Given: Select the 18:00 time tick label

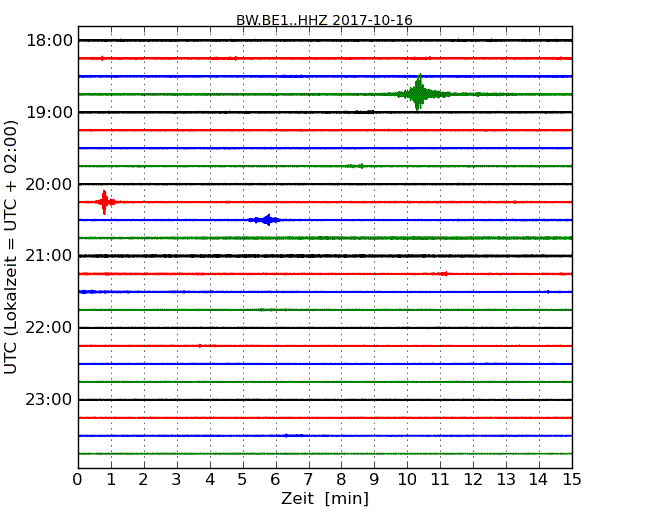Looking at the screenshot, I should [x=49, y=41].
